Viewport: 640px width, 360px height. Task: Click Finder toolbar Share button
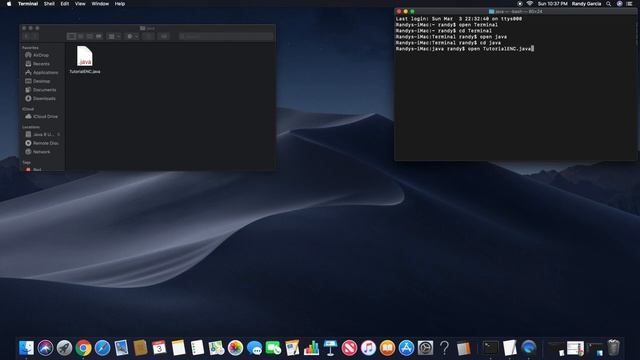149,36
